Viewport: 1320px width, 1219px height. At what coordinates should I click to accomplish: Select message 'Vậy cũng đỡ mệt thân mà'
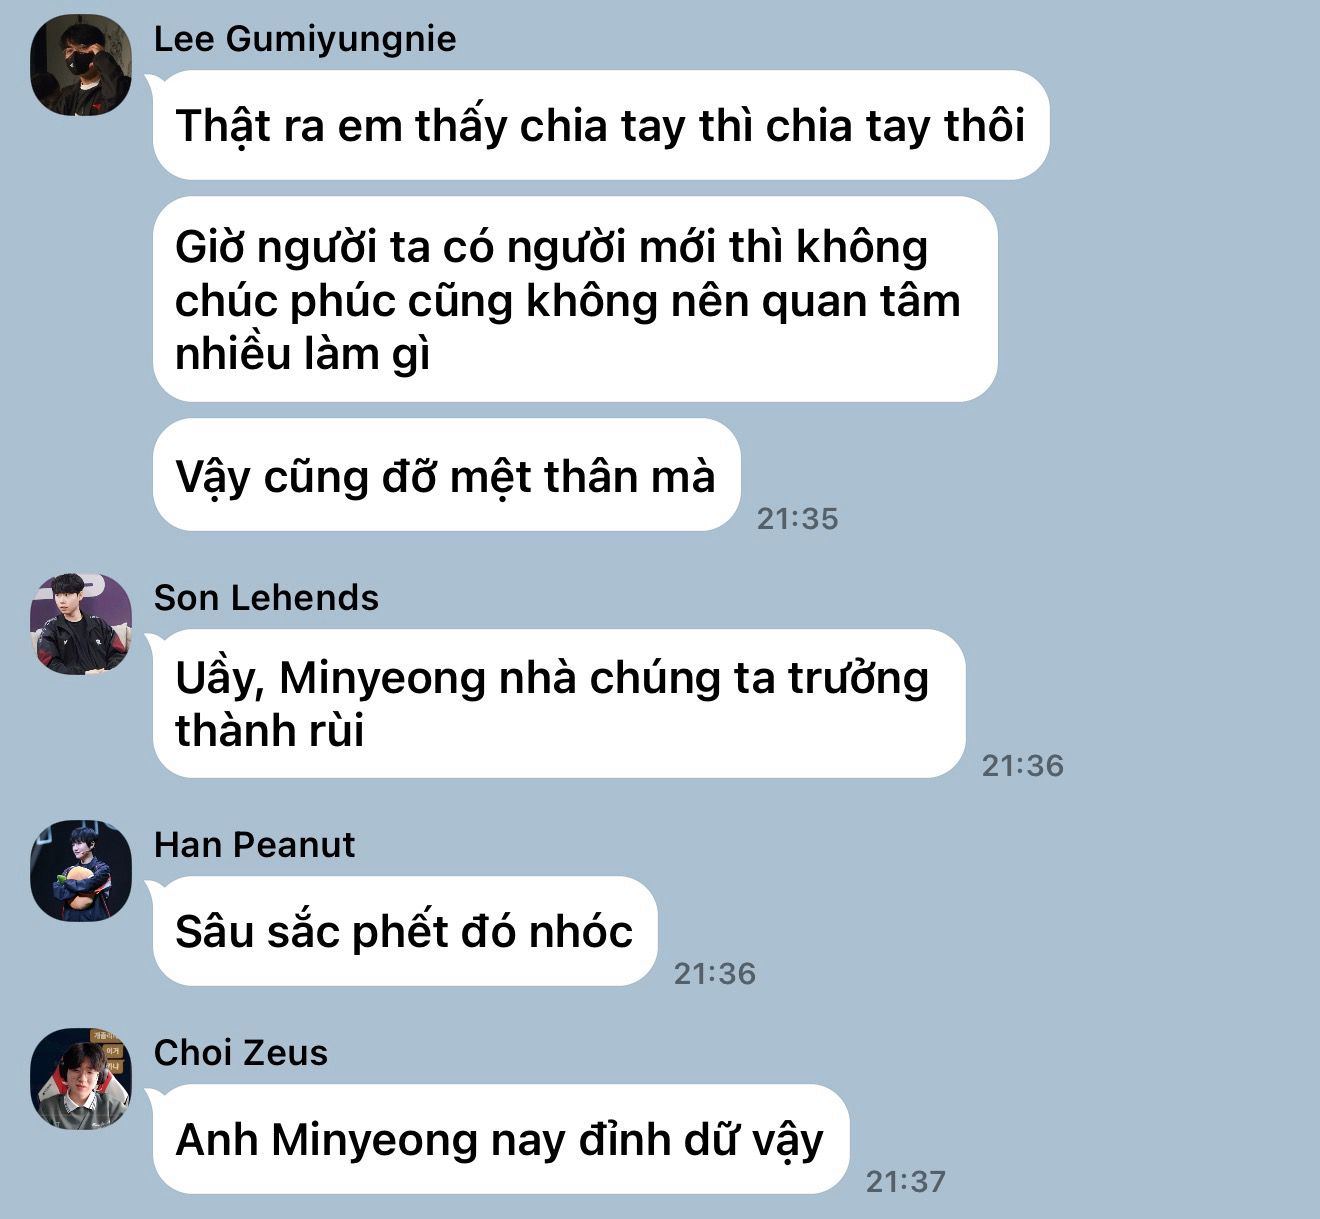point(446,475)
